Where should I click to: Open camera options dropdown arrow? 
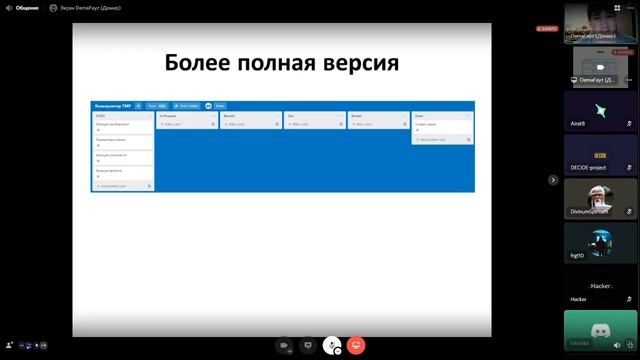[x=290, y=351]
